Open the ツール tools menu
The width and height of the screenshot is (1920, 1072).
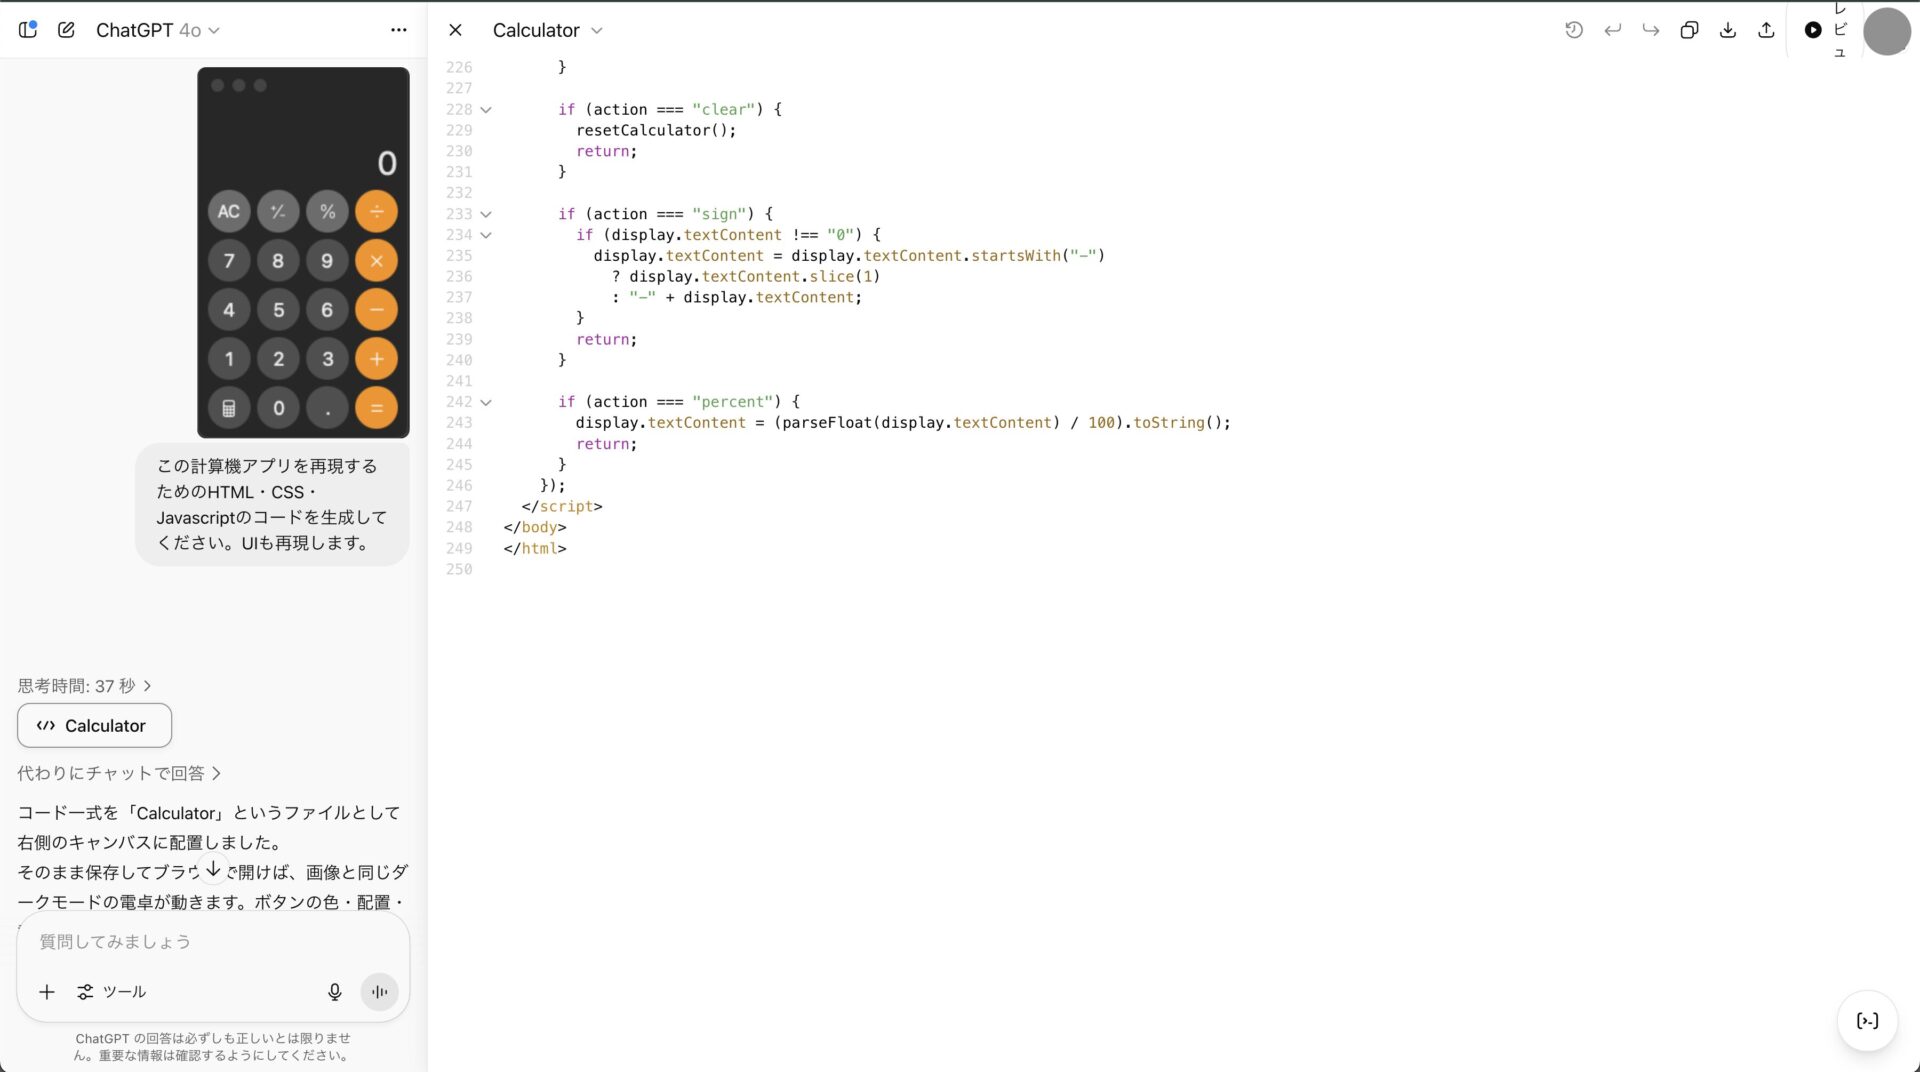coord(111,992)
